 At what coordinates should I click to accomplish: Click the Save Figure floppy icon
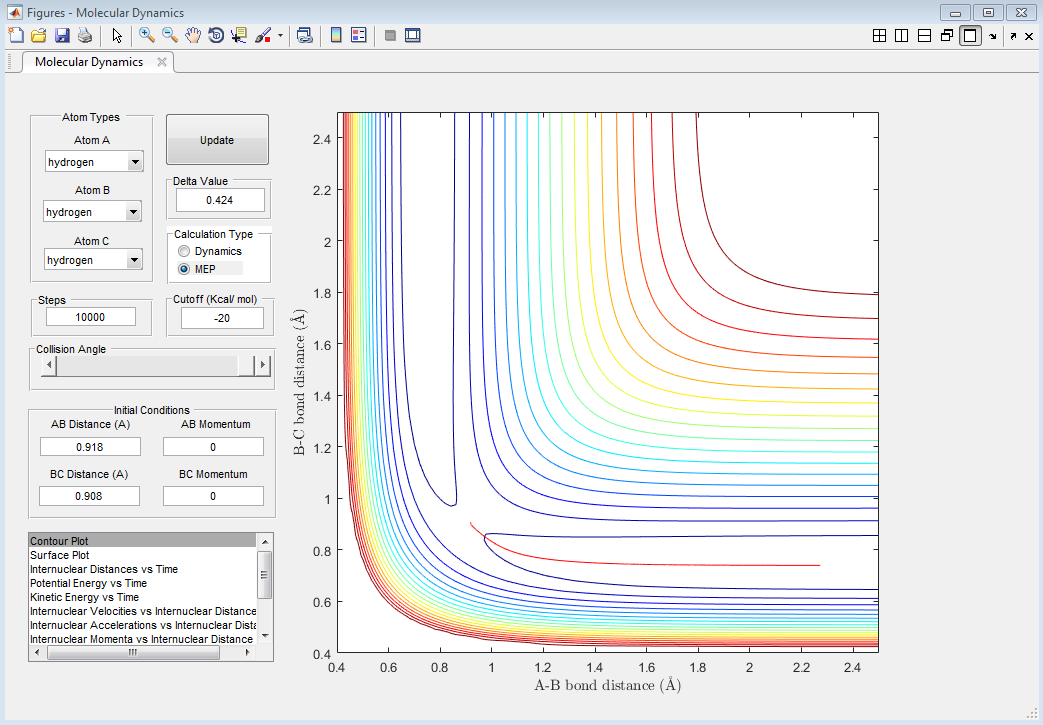[x=62, y=35]
